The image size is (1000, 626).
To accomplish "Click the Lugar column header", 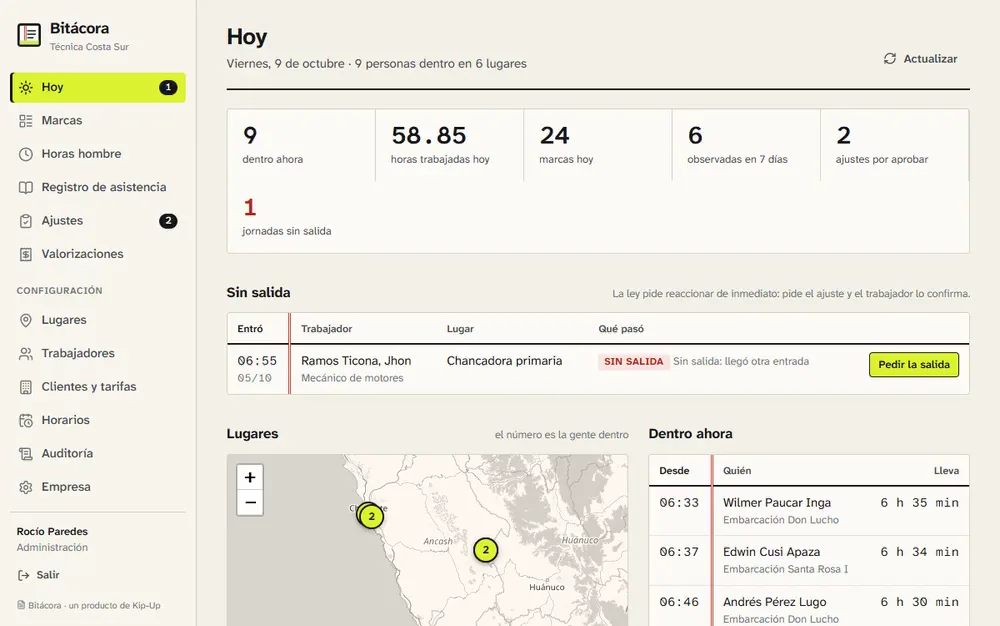I will (x=460, y=329).
